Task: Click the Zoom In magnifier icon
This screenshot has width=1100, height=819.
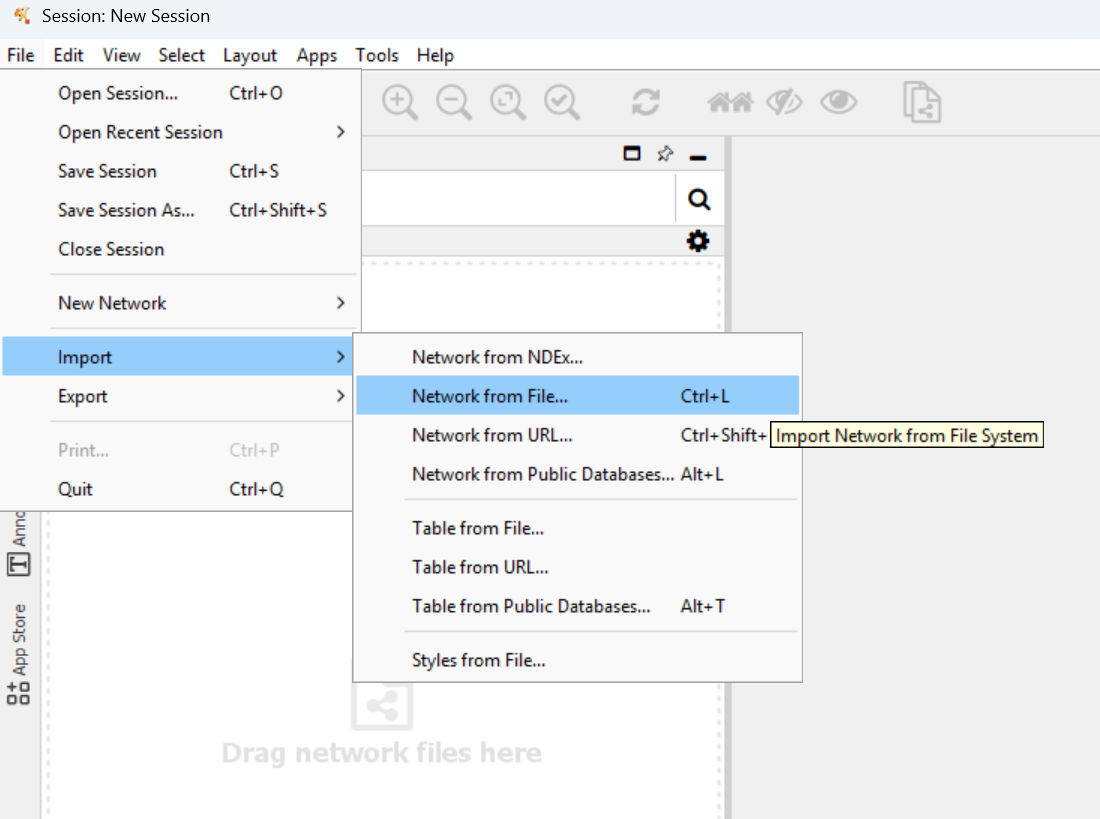Action: (400, 102)
